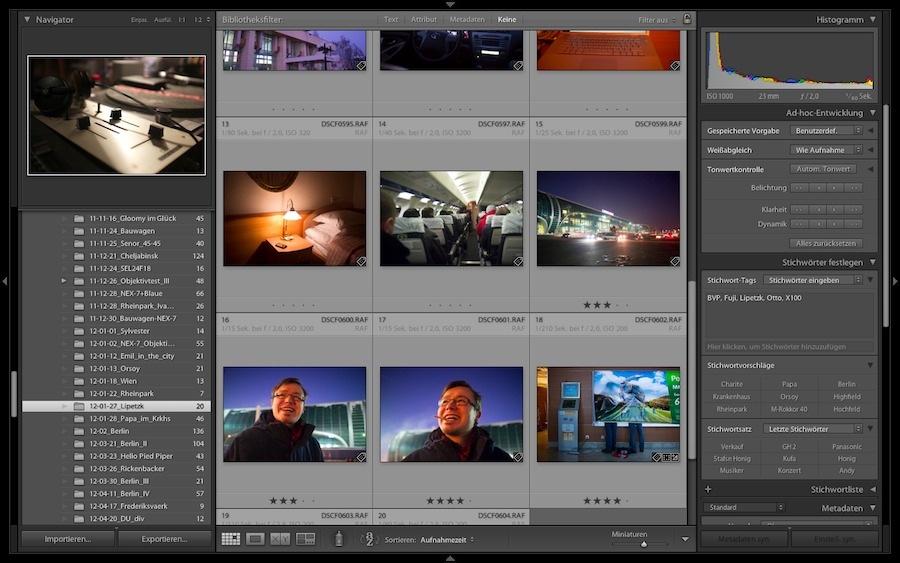Screen dimensions: 900x563
Task: Click the library filter lock icon
Action: [687, 19]
